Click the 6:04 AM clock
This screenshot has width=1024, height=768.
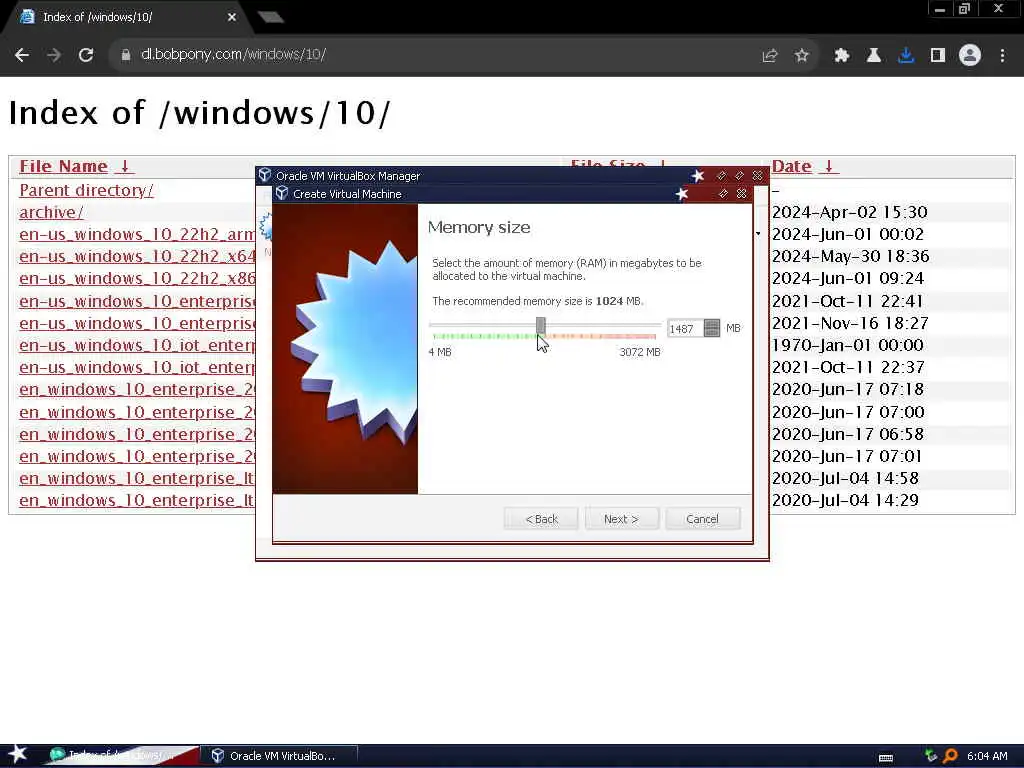coord(987,756)
